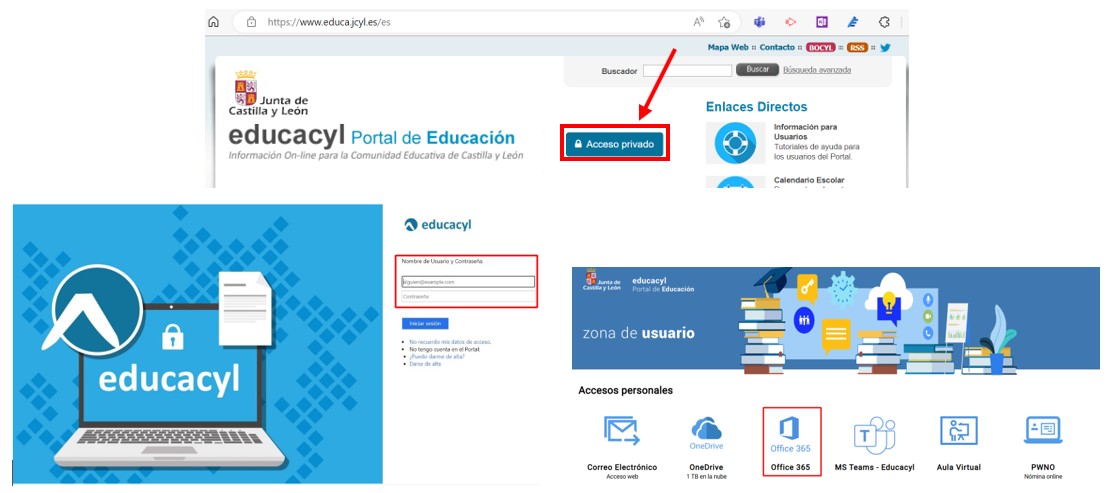Click the BOCYL badge
This screenshot has height=493, width=1109.
point(820,47)
